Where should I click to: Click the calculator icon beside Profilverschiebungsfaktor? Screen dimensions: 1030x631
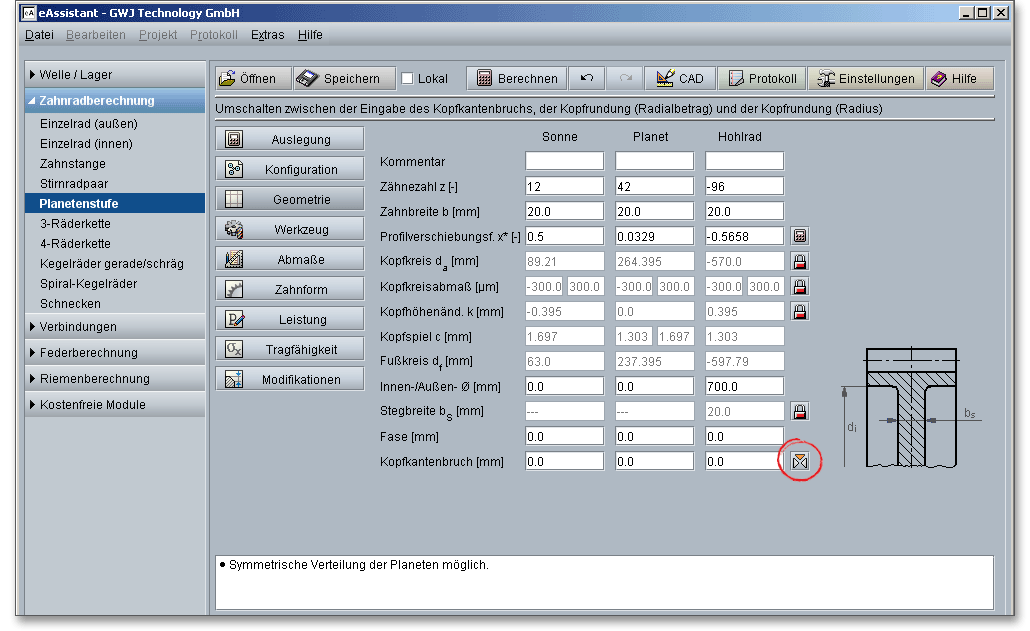tap(800, 236)
